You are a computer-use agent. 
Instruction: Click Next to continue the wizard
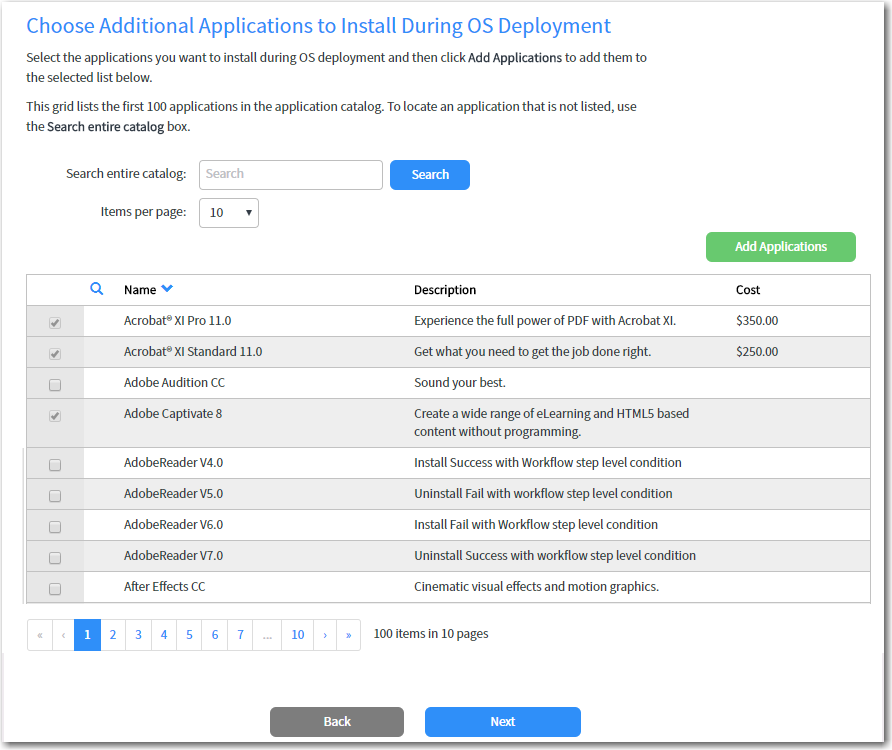pos(502,722)
